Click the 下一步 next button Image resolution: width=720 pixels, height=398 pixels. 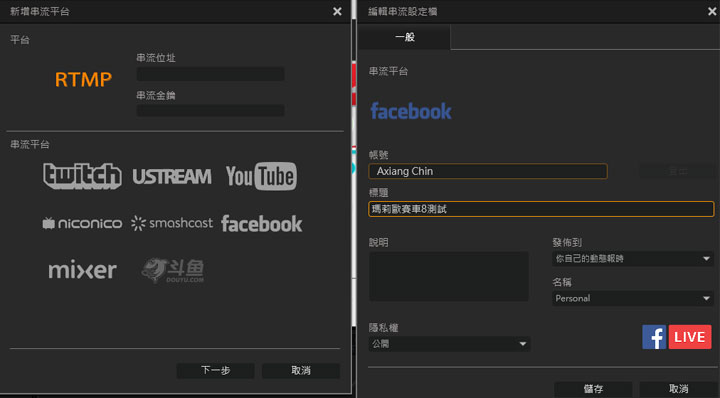click(x=215, y=370)
